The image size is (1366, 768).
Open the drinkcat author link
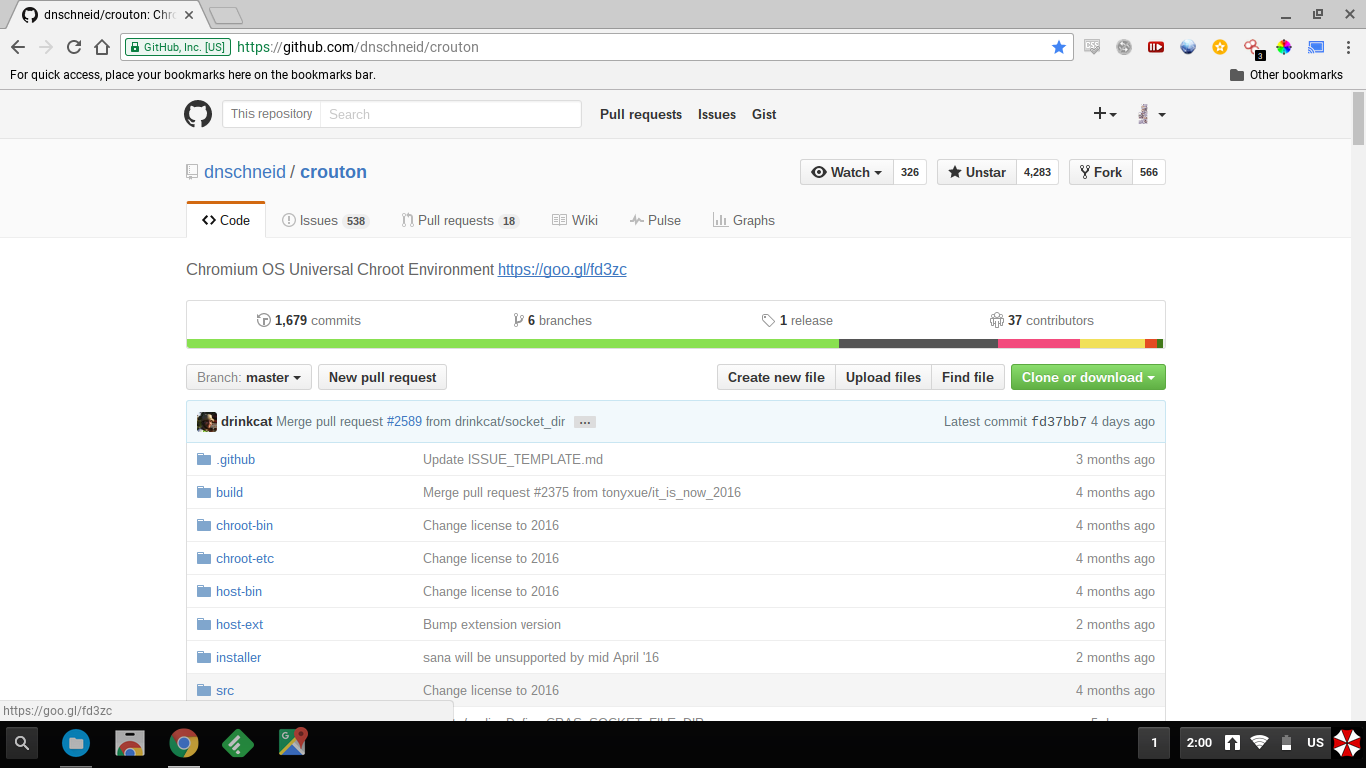[x=246, y=421]
